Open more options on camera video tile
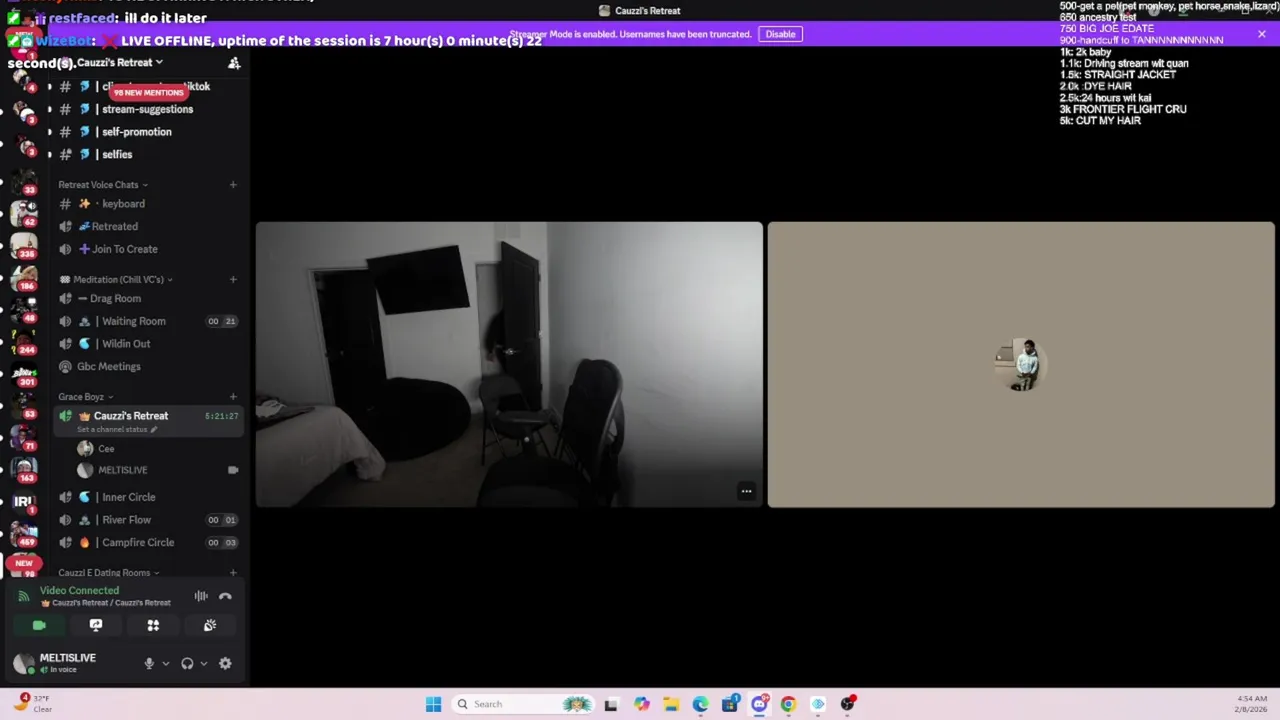 [x=746, y=491]
